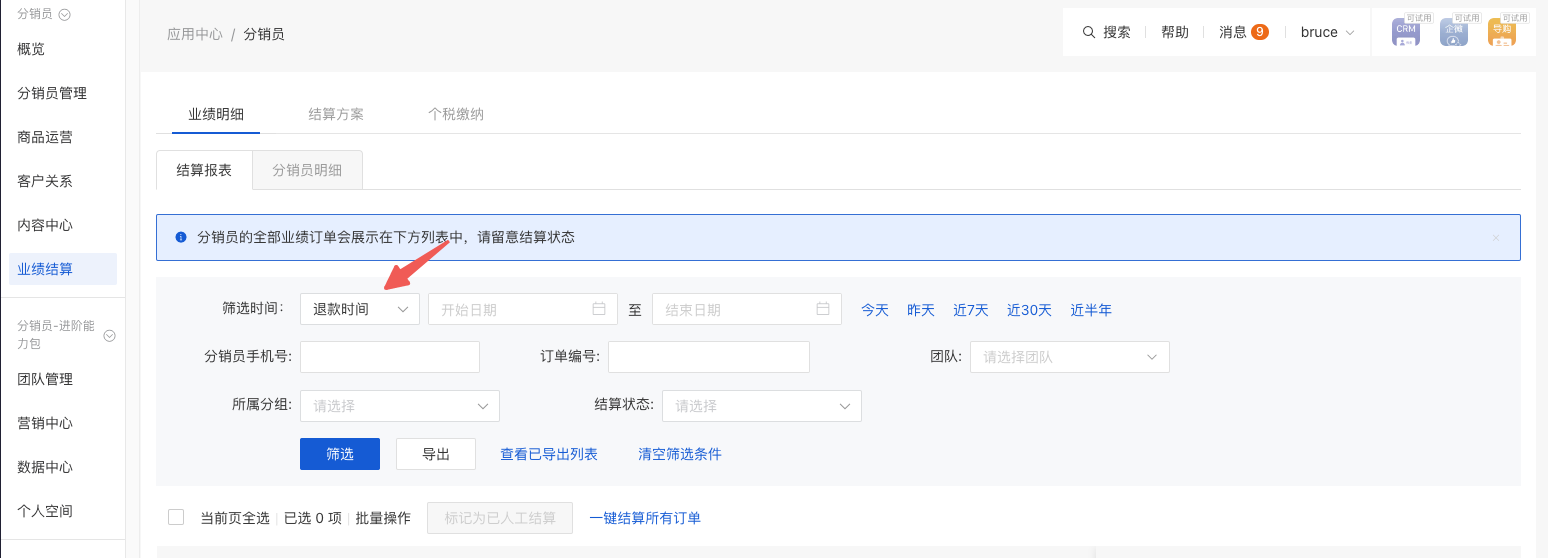
Task: Select the 分销员明细 sub-tab
Action: point(307,170)
